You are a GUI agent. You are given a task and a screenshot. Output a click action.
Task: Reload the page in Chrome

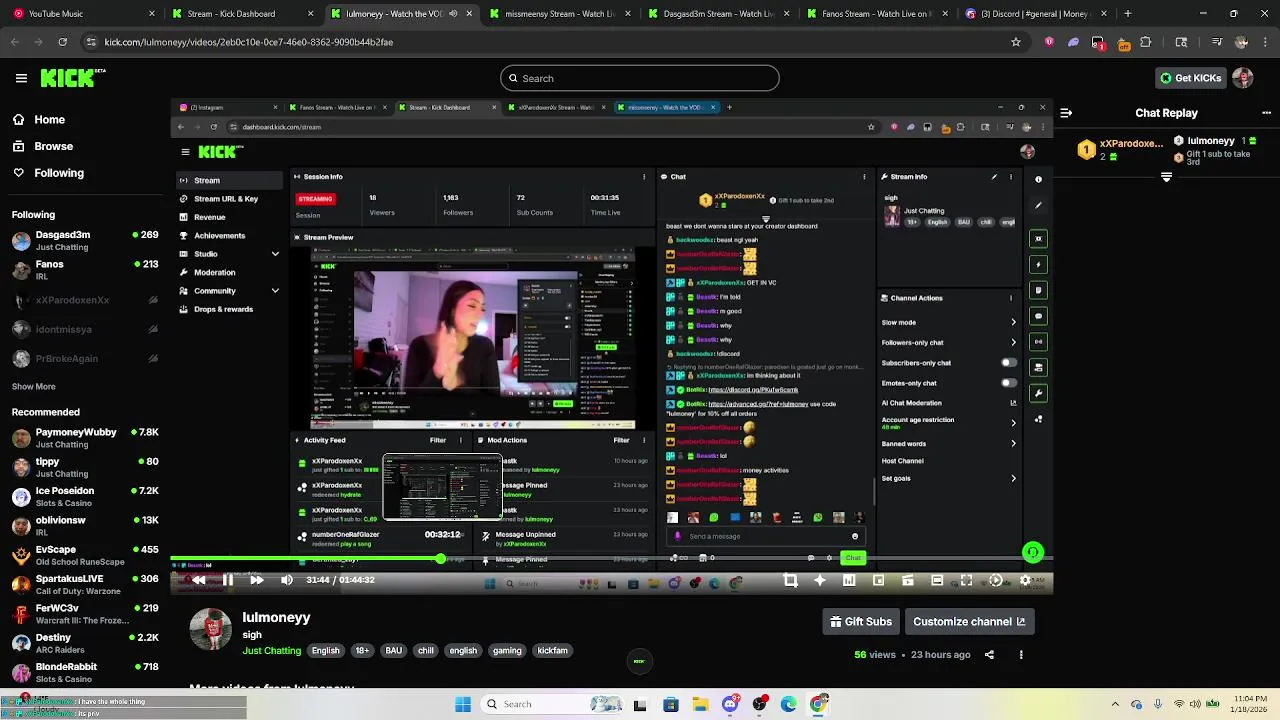[62, 42]
